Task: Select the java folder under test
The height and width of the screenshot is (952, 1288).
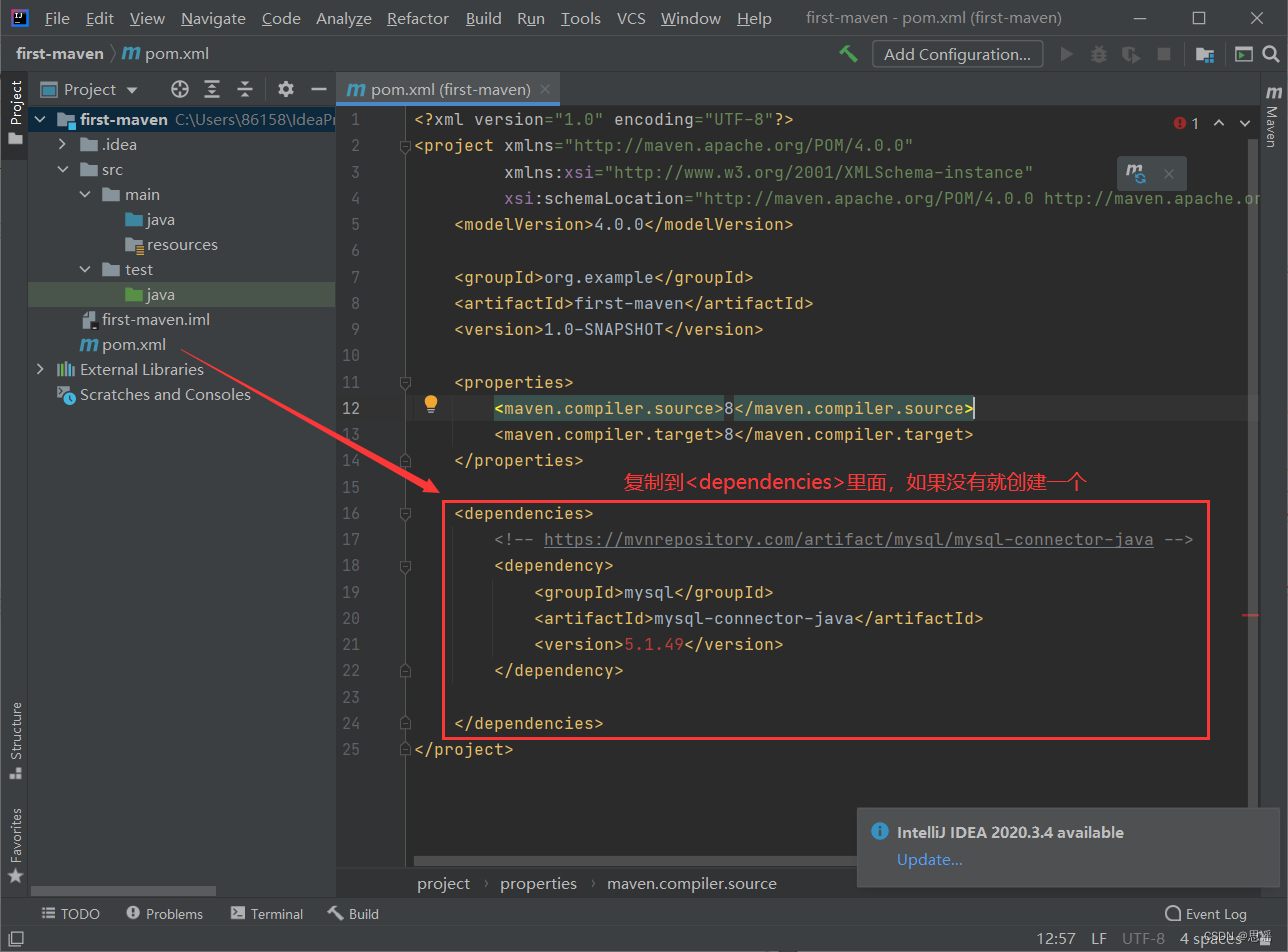Action: pyautogui.click(x=160, y=294)
